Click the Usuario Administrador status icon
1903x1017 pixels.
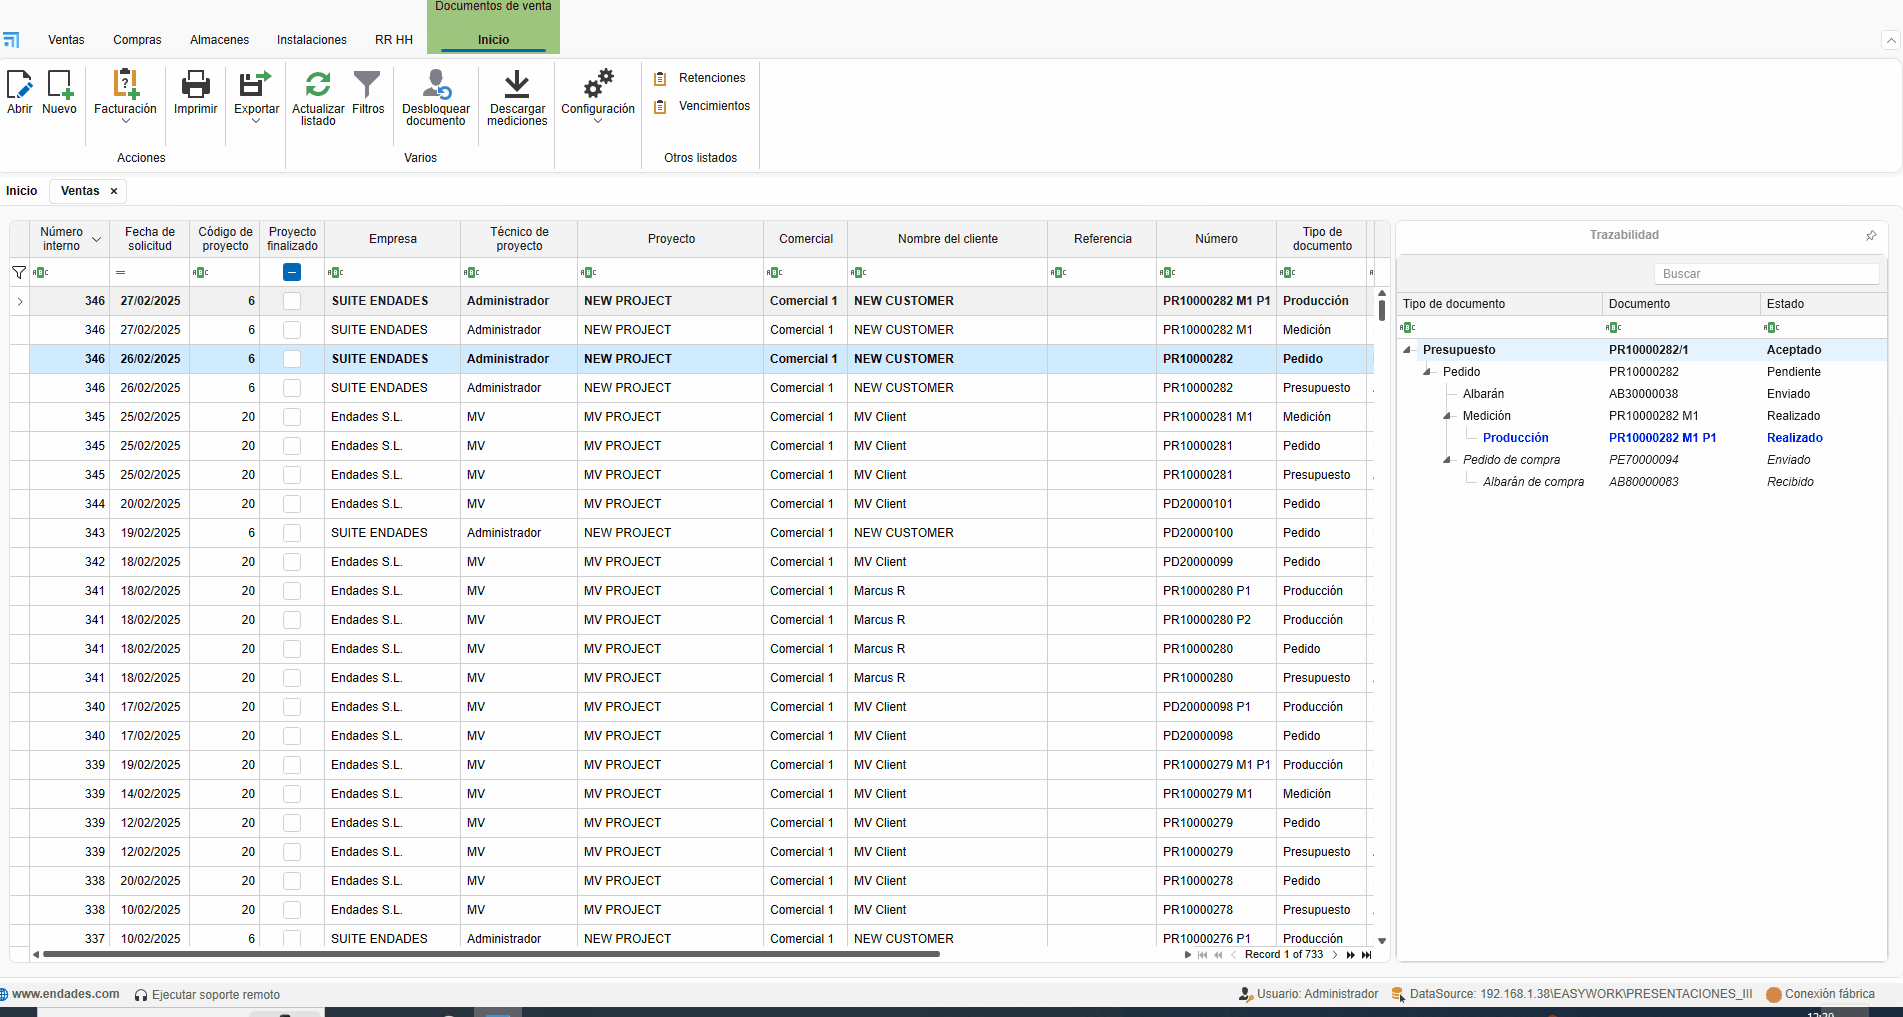1246,994
